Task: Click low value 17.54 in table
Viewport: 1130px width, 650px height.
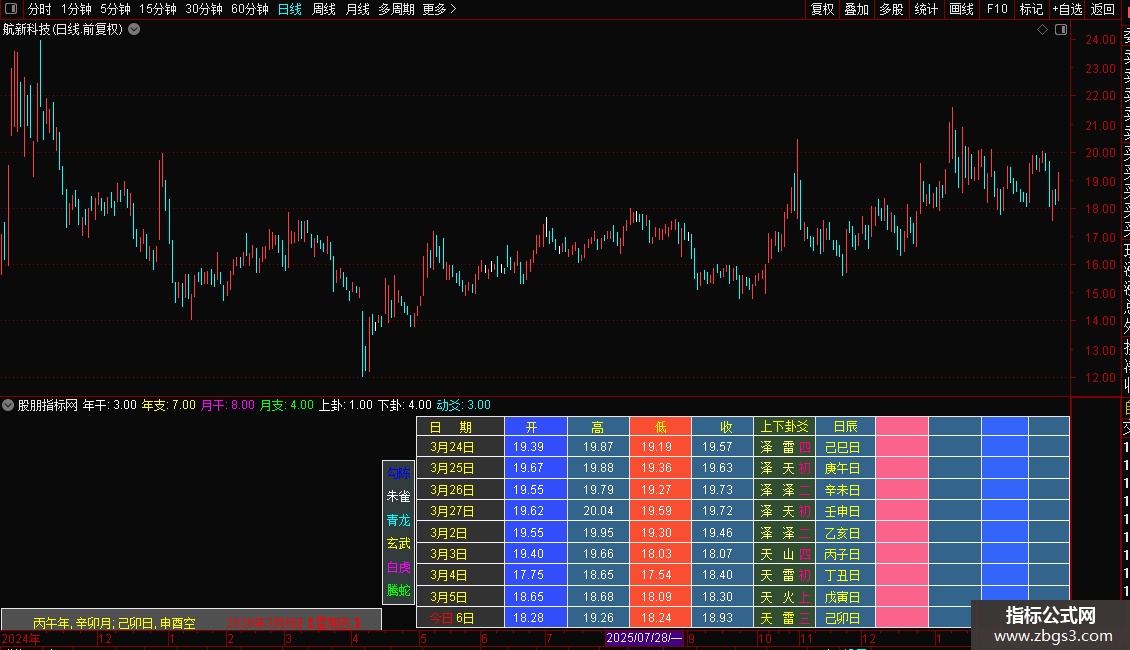Action: point(660,575)
